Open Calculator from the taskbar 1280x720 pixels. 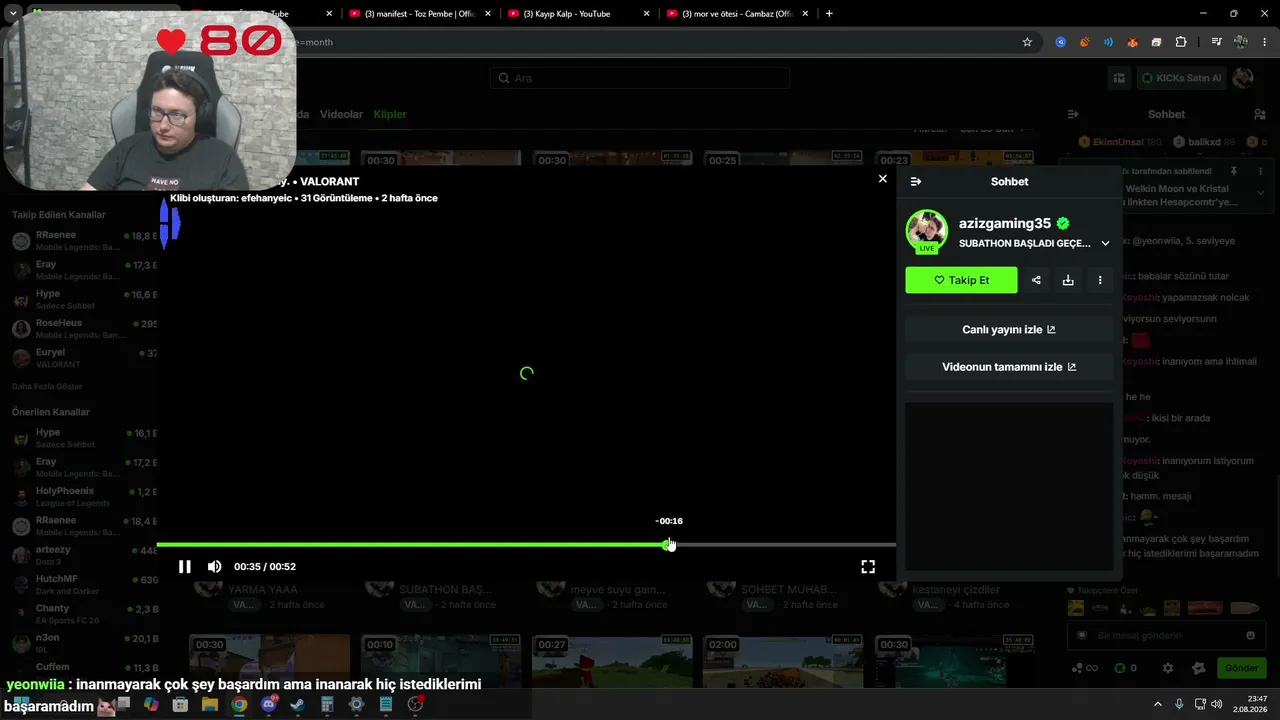tap(327, 704)
